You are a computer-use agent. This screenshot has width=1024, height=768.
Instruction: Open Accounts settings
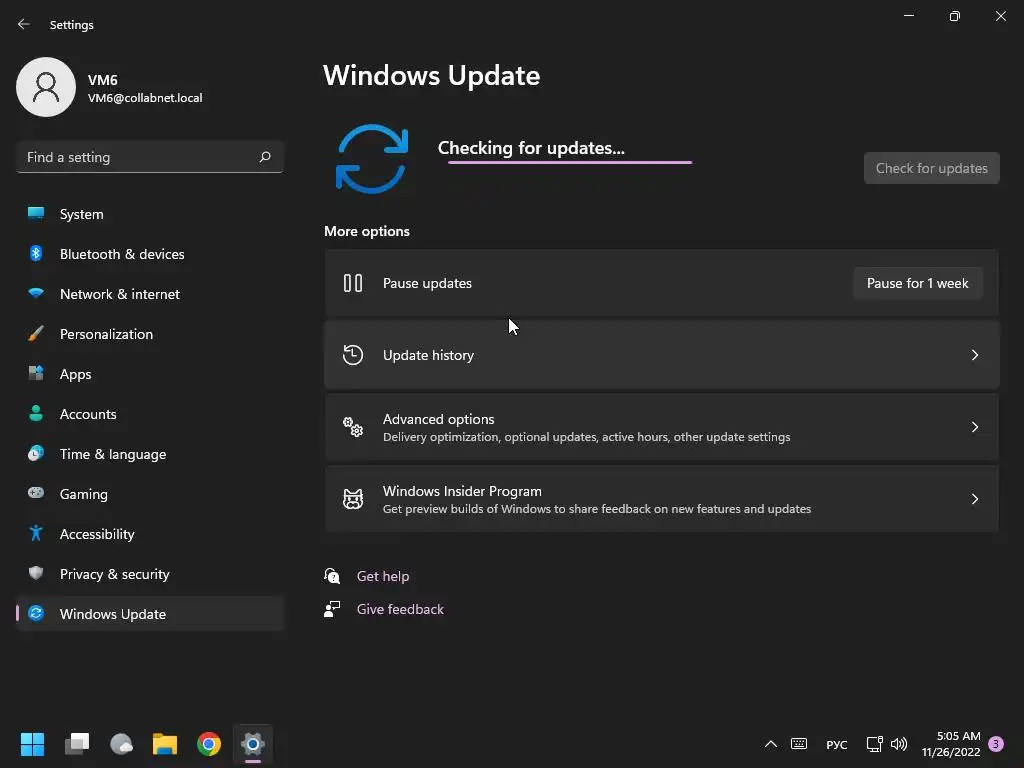point(150,414)
